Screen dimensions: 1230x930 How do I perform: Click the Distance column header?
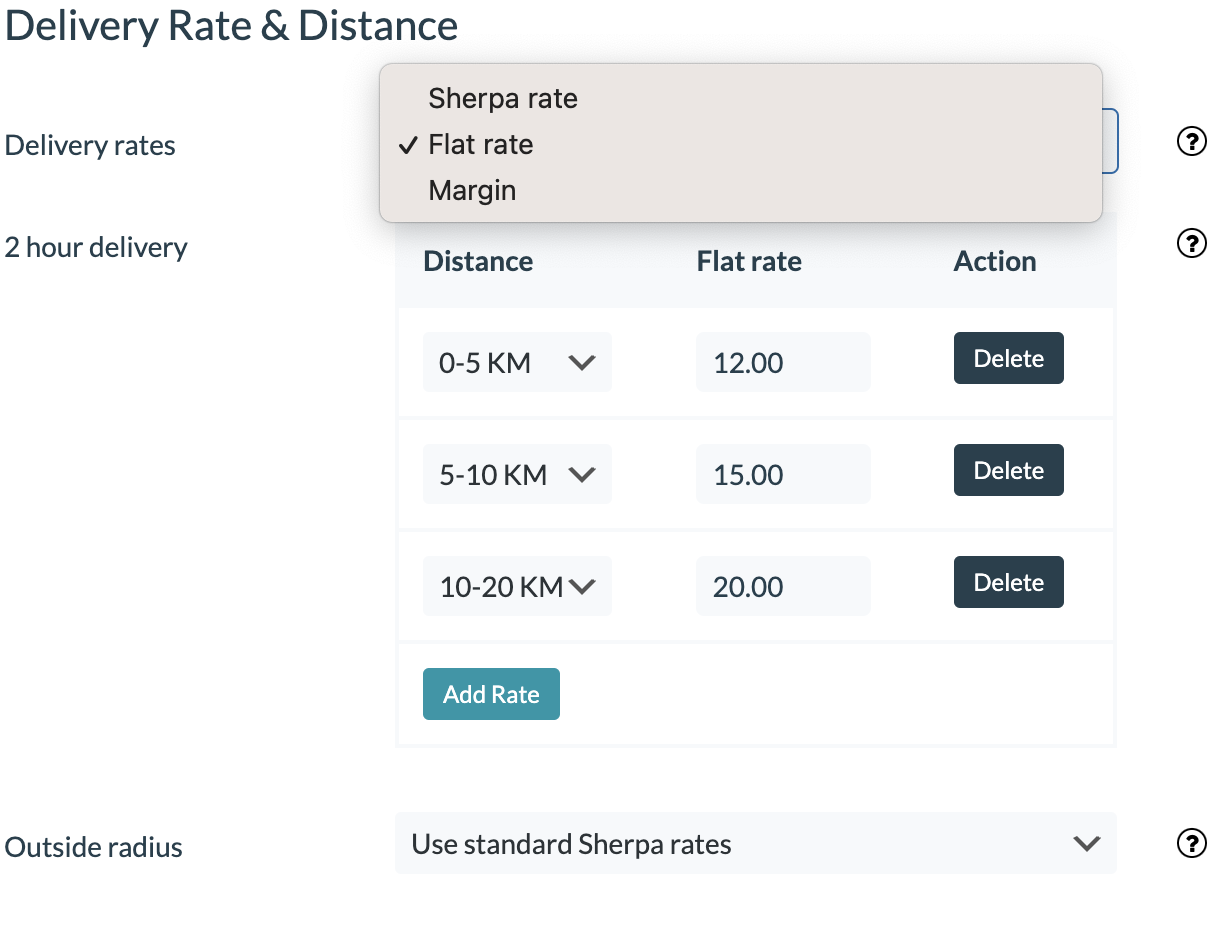[478, 262]
